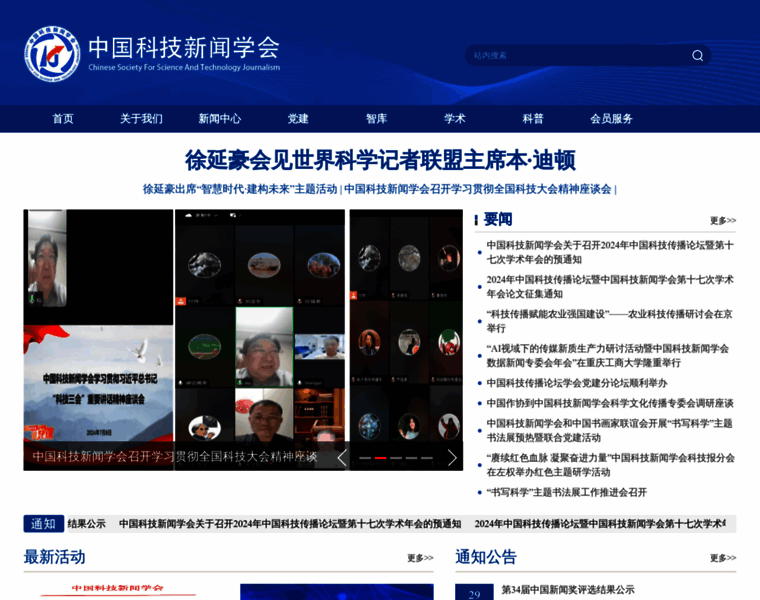
Task: Open the 智库 menu item
Action: click(377, 119)
